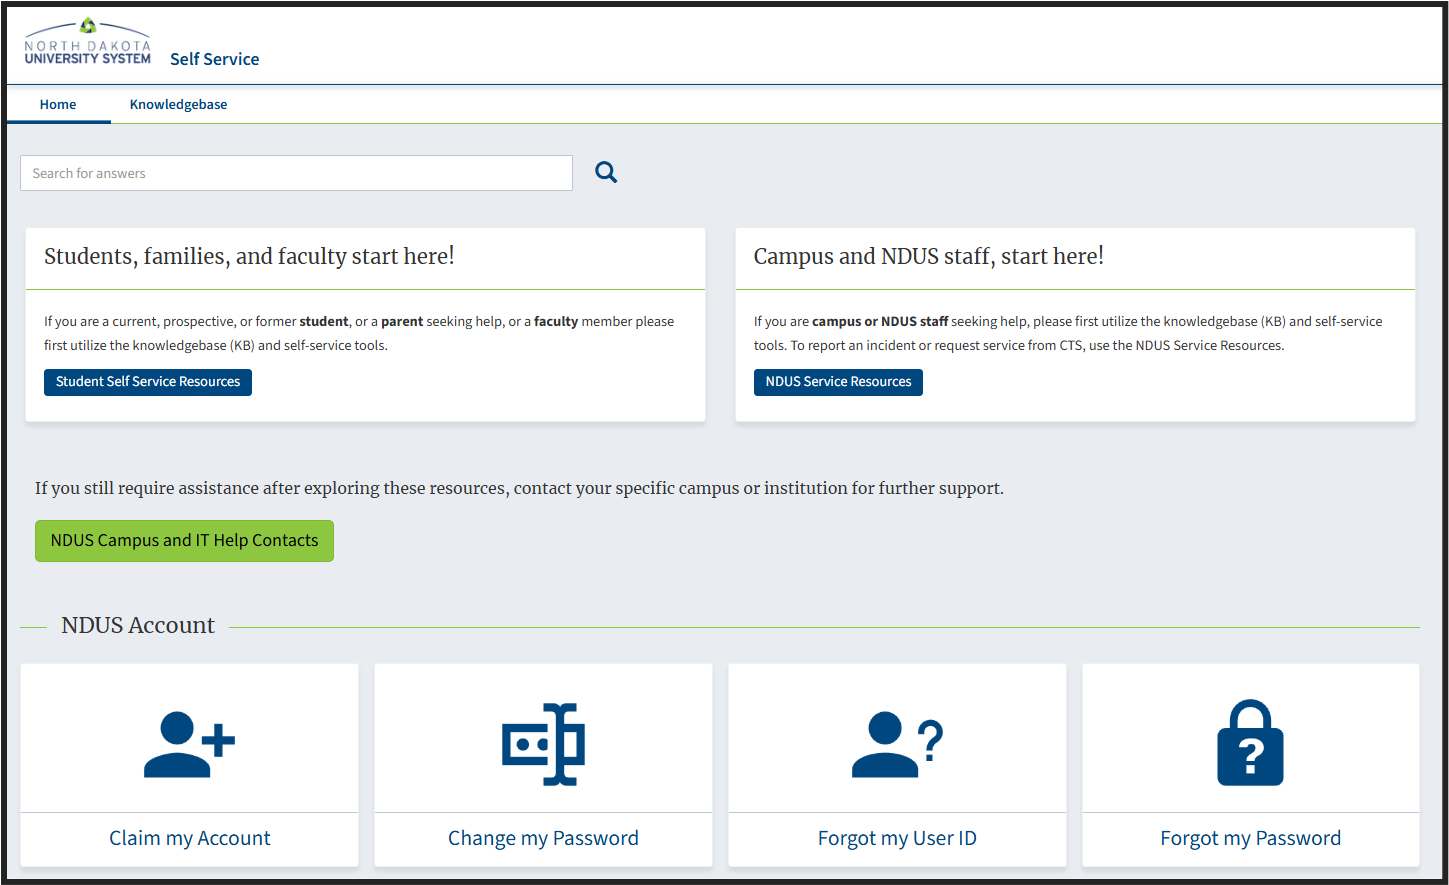The image size is (1449, 885).
Task: Click the NDUS Account section heading
Action: coord(138,625)
